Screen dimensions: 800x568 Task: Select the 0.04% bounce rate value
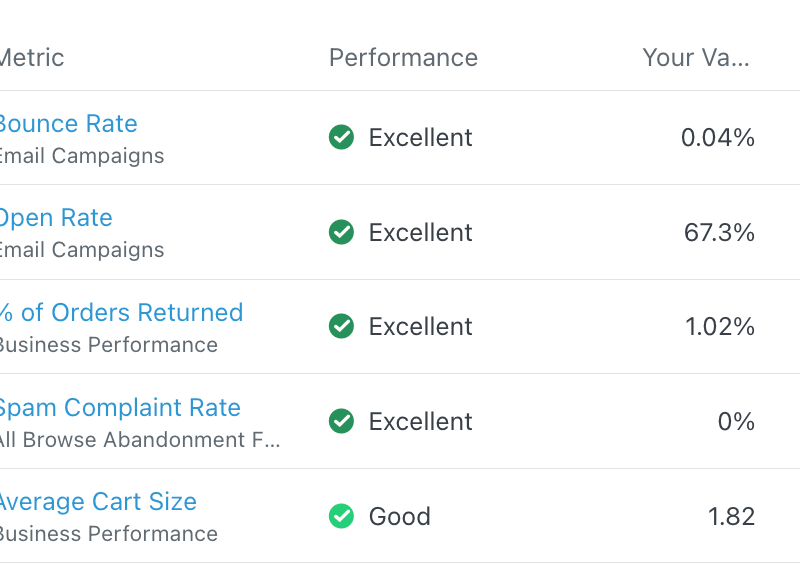717,138
